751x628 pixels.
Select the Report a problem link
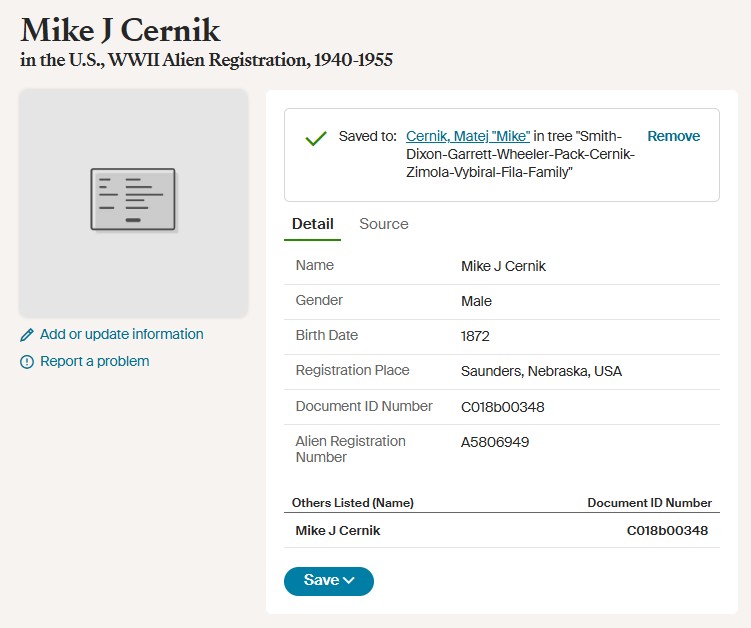[94, 361]
